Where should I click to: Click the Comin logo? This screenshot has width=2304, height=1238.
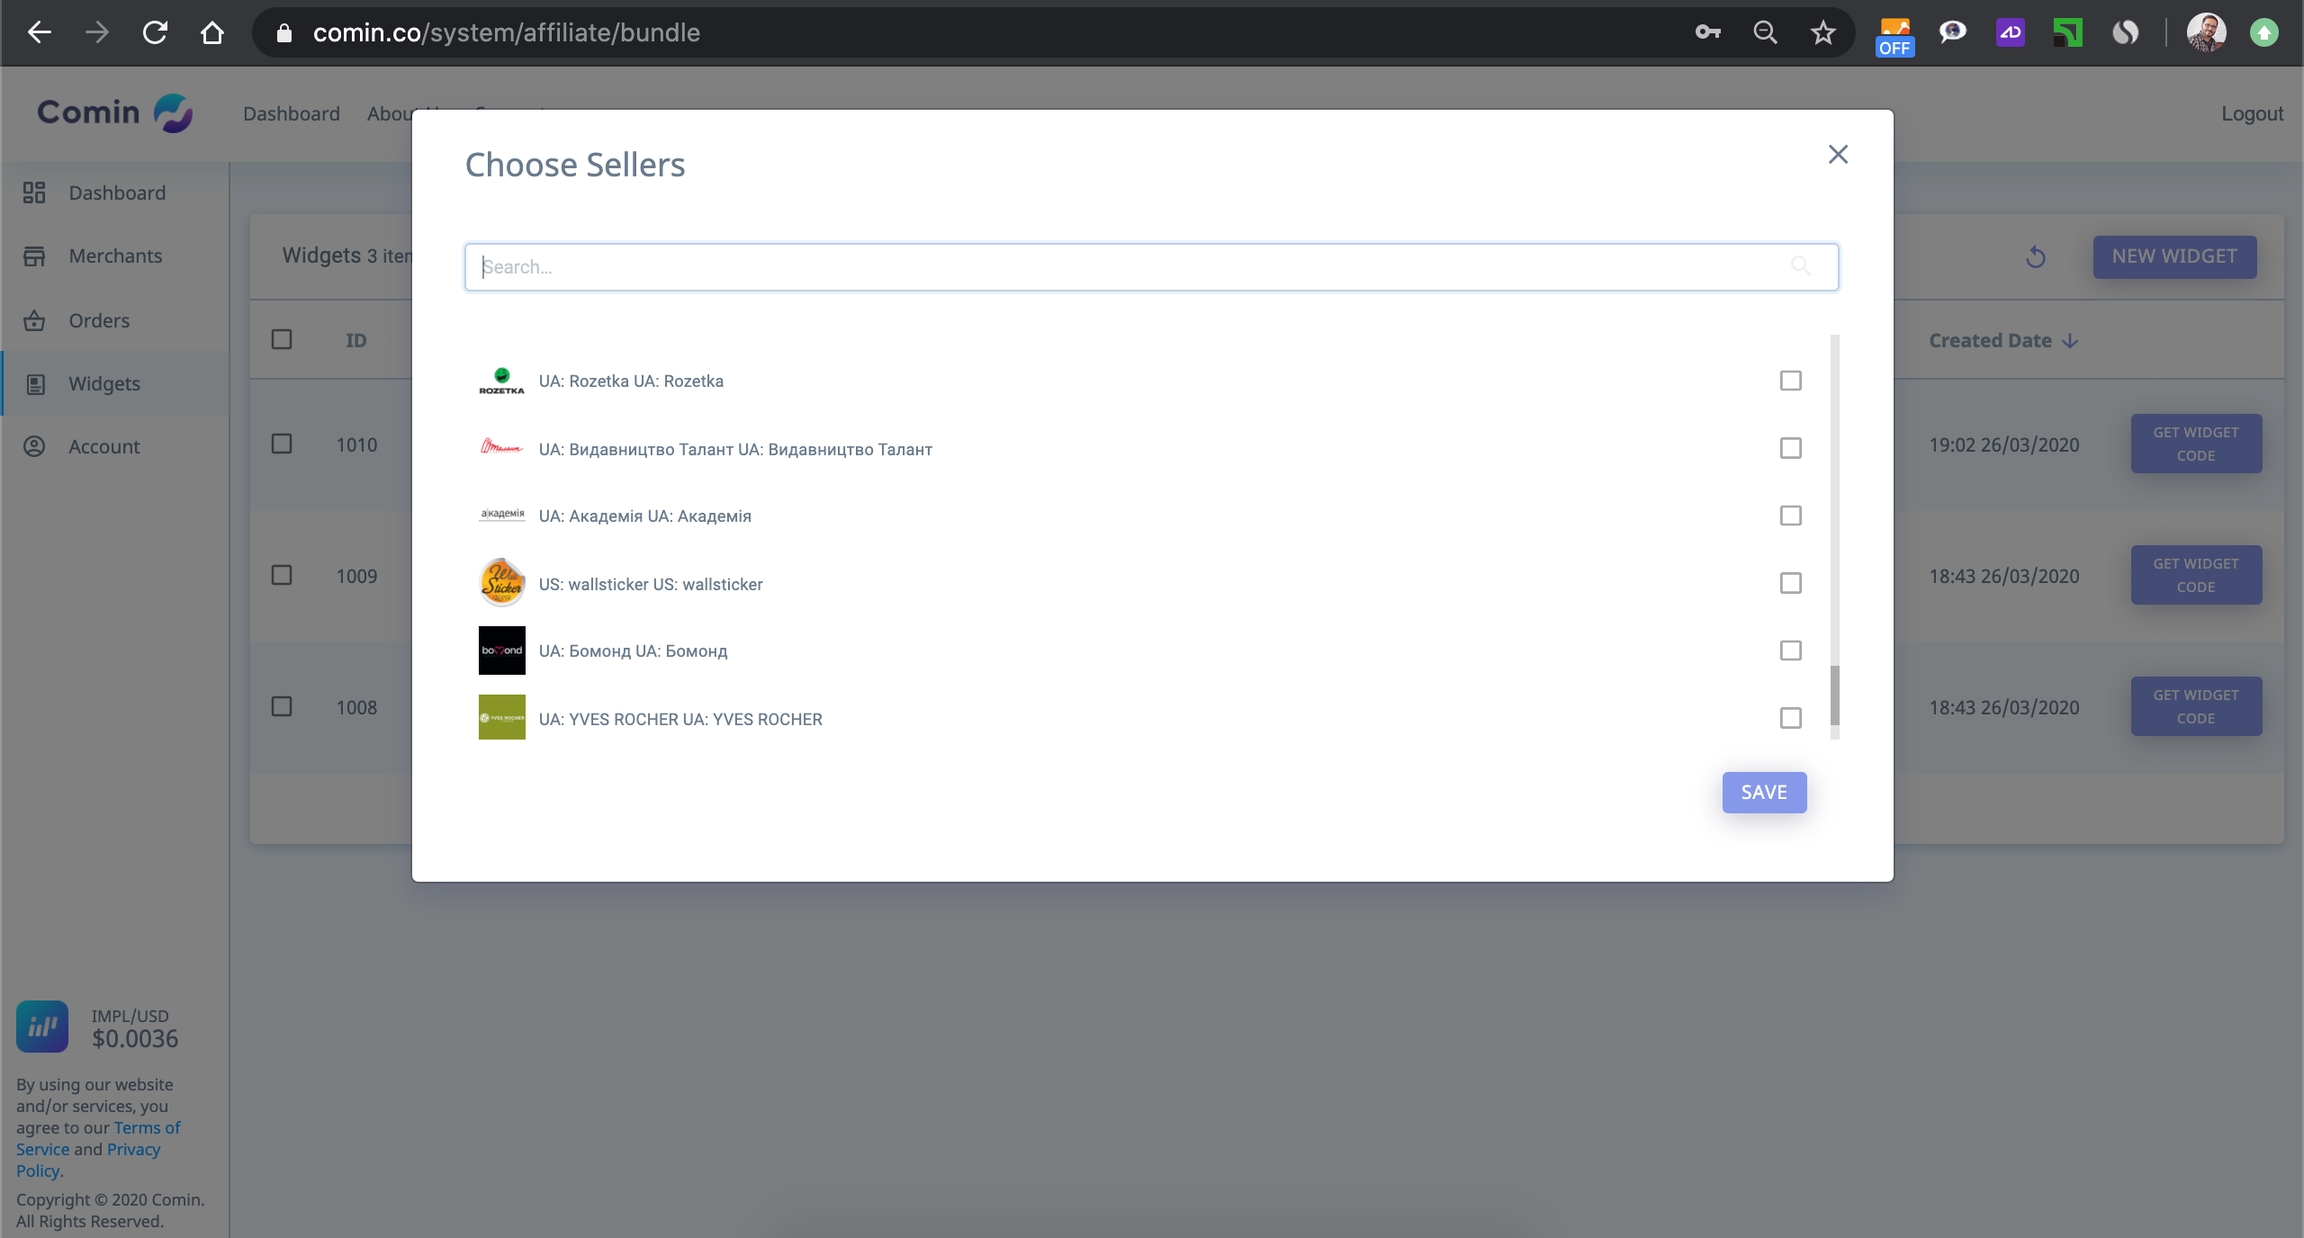115,112
